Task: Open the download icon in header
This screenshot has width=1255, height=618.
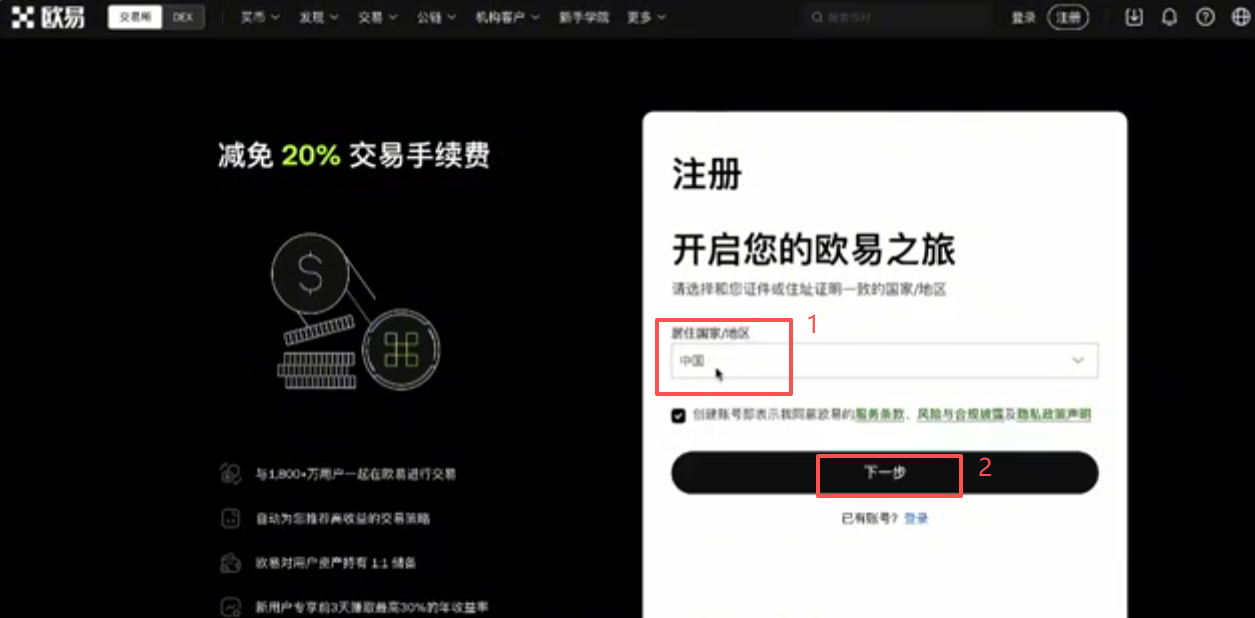Action: [x=1133, y=17]
